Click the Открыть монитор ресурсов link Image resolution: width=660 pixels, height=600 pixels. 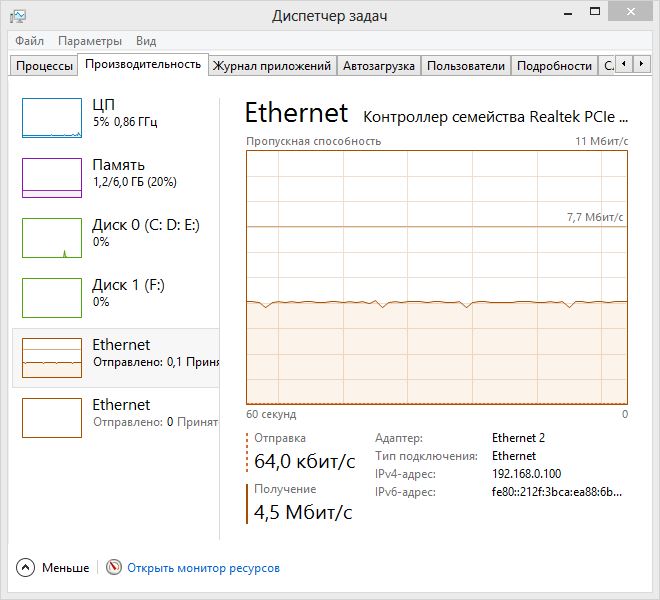point(203,568)
